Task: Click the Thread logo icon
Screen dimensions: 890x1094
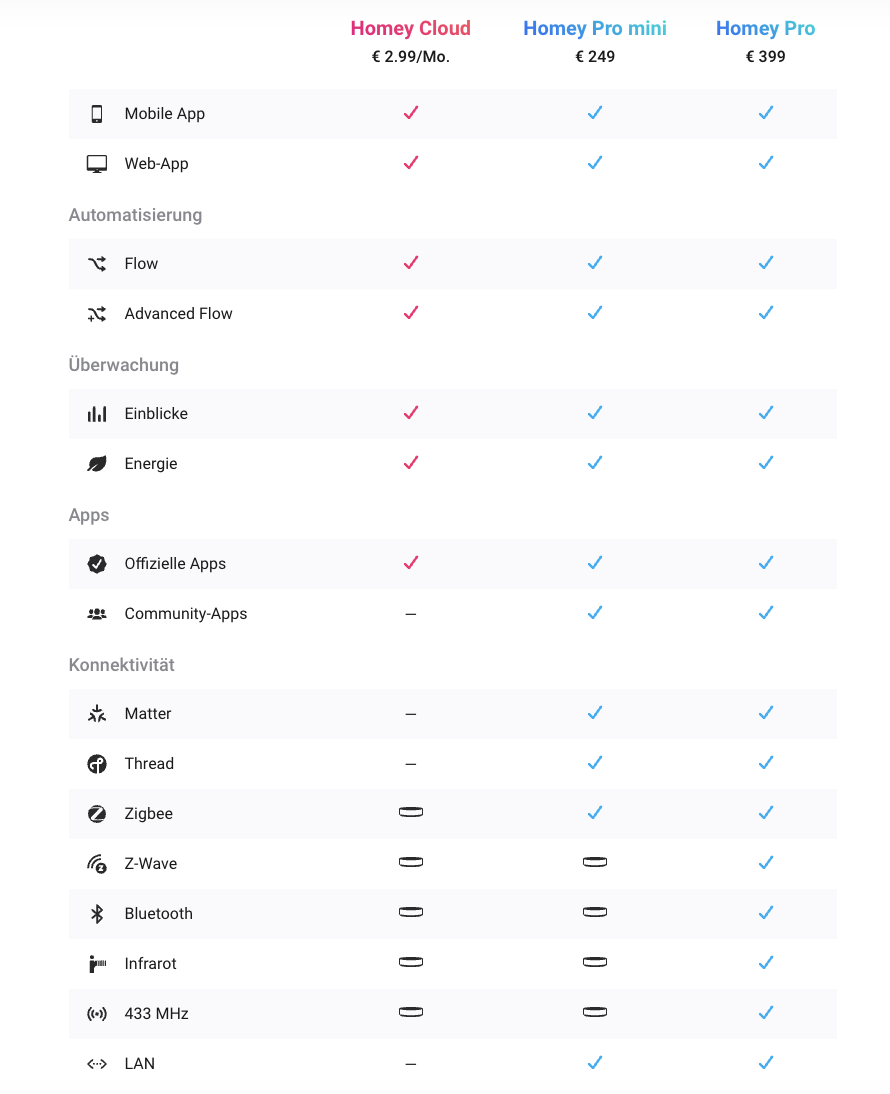Action: click(x=97, y=764)
